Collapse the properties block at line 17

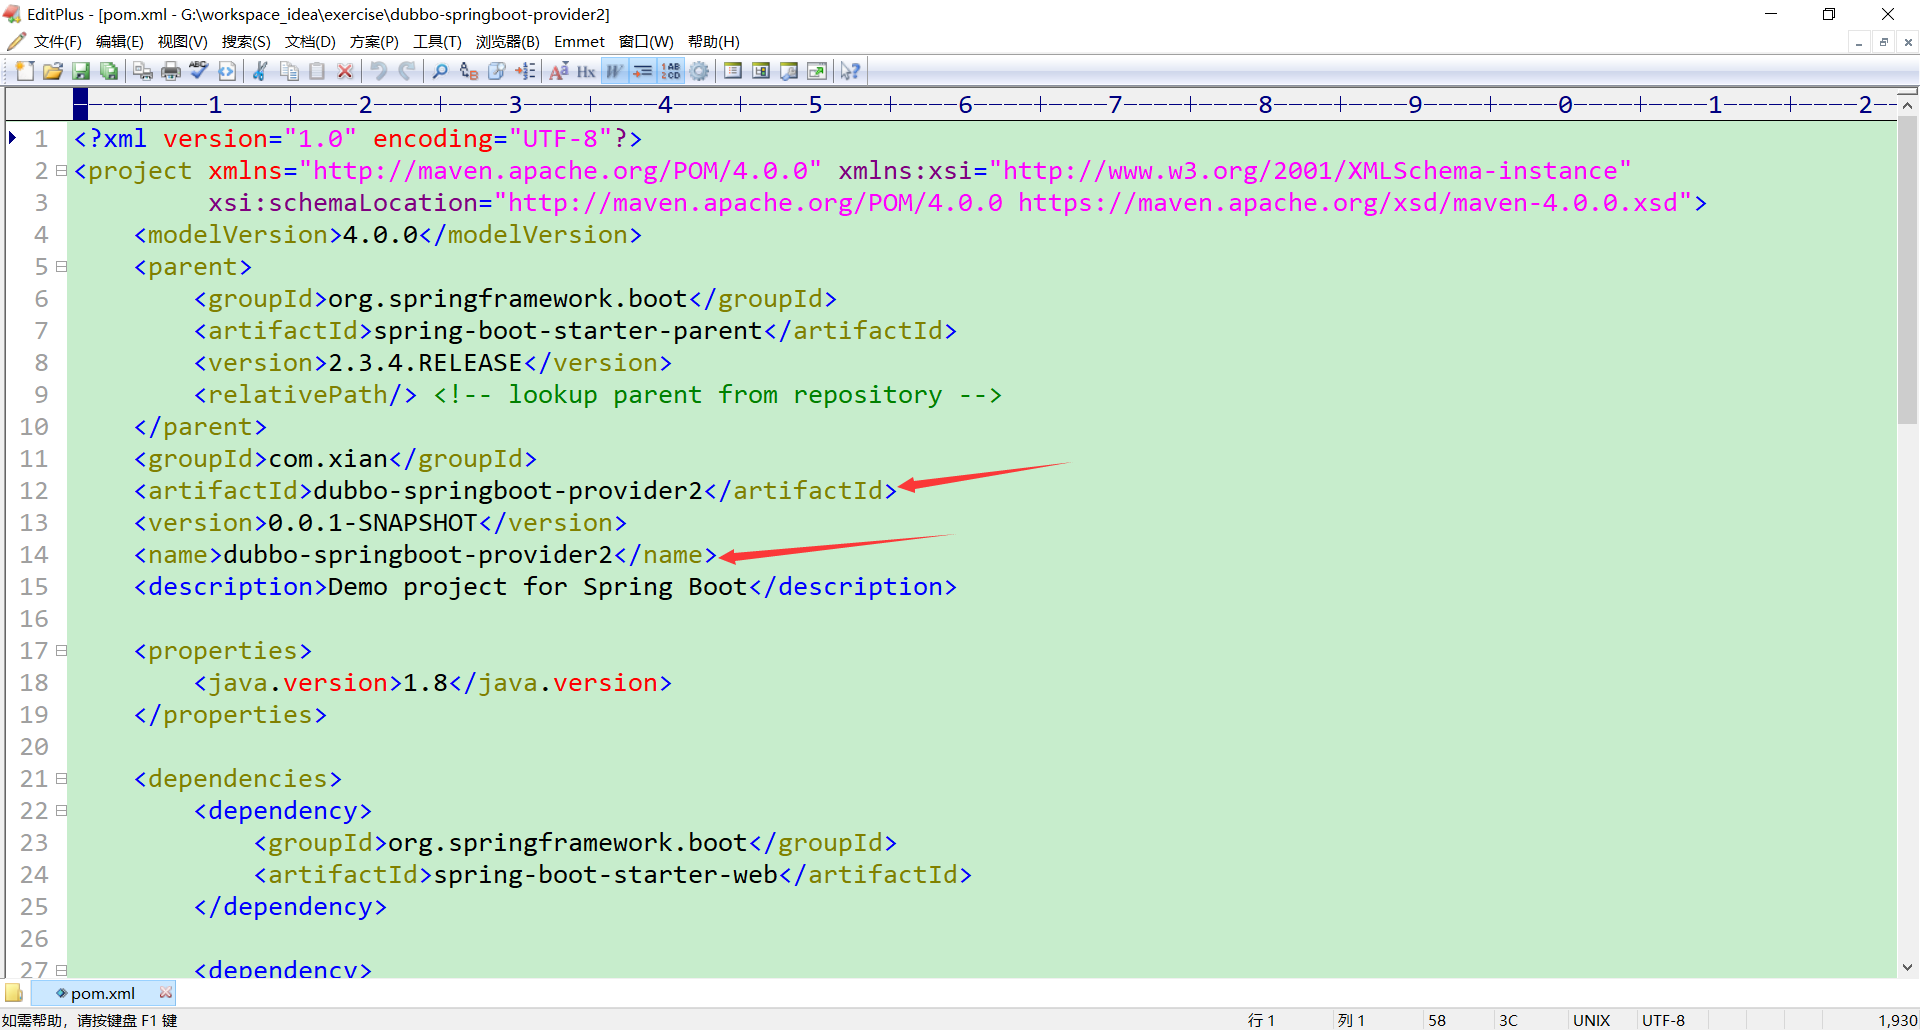pos(61,651)
